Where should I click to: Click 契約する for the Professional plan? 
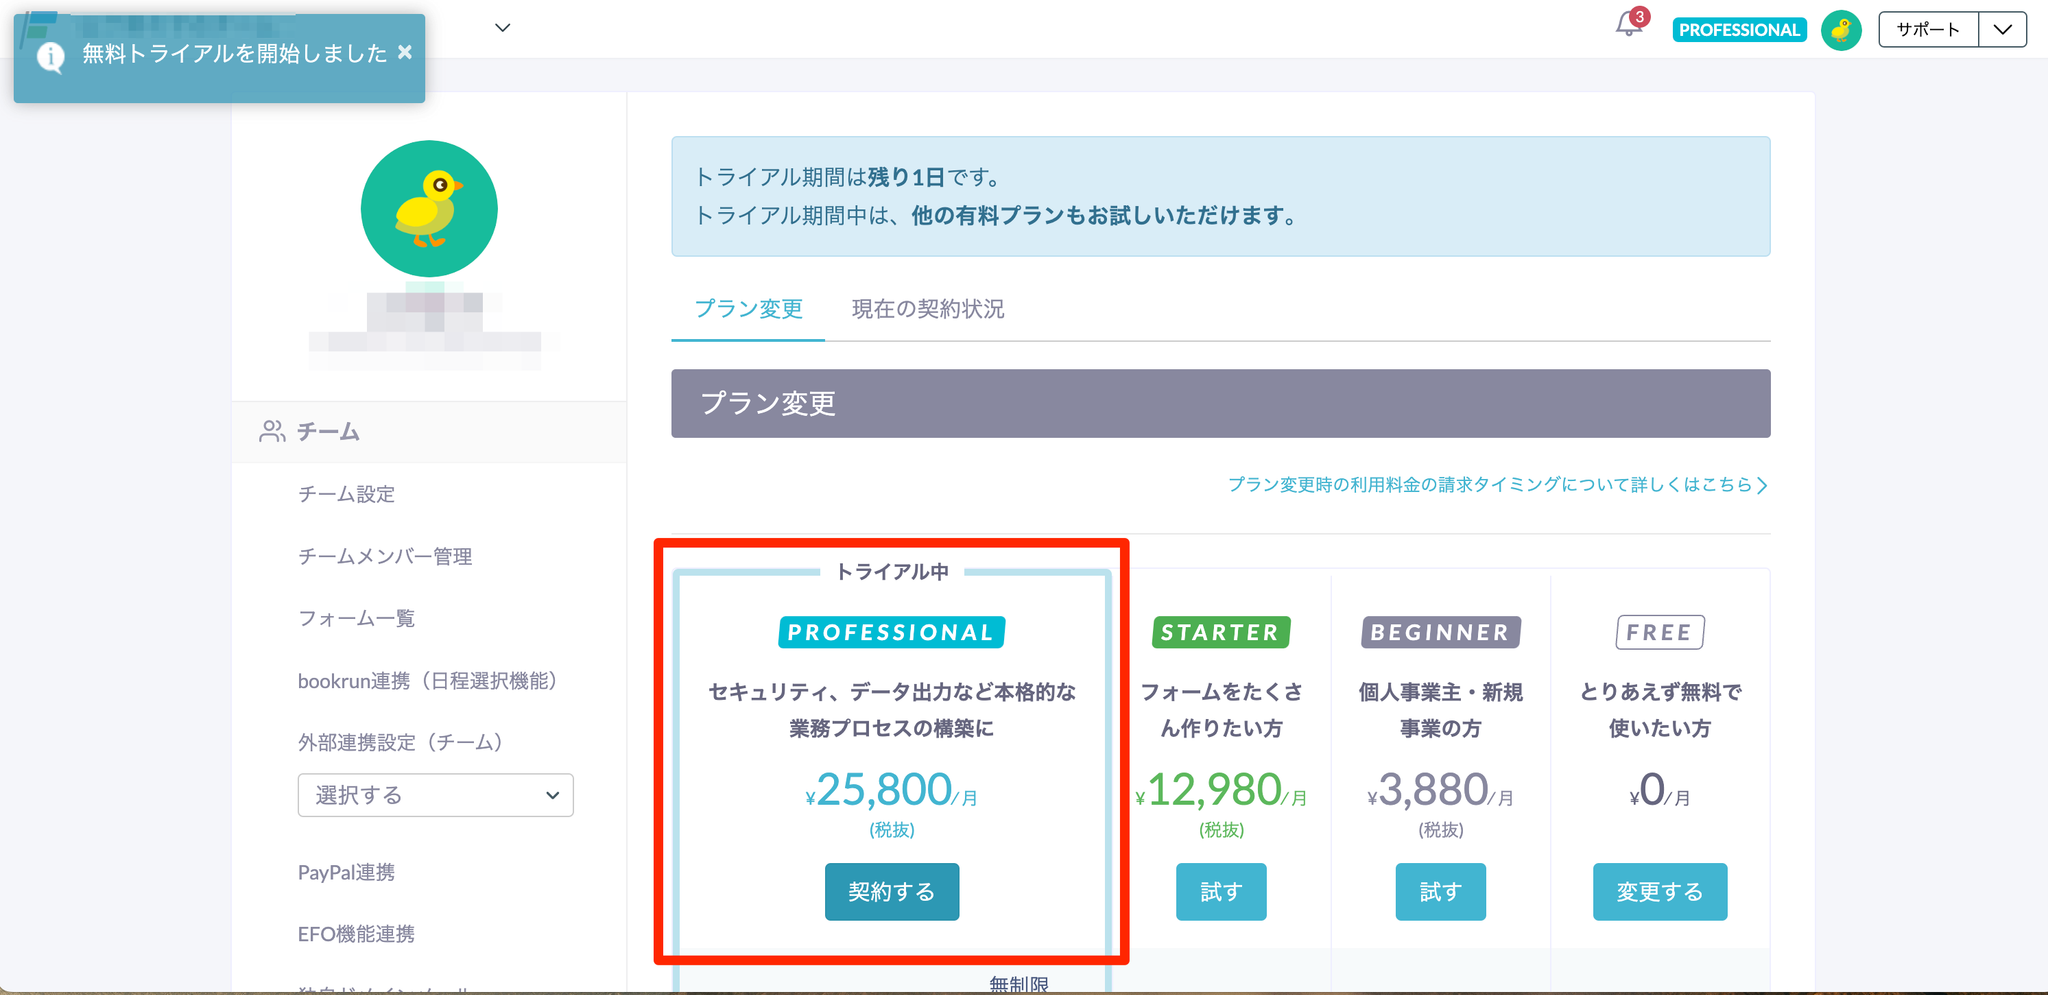point(891,891)
